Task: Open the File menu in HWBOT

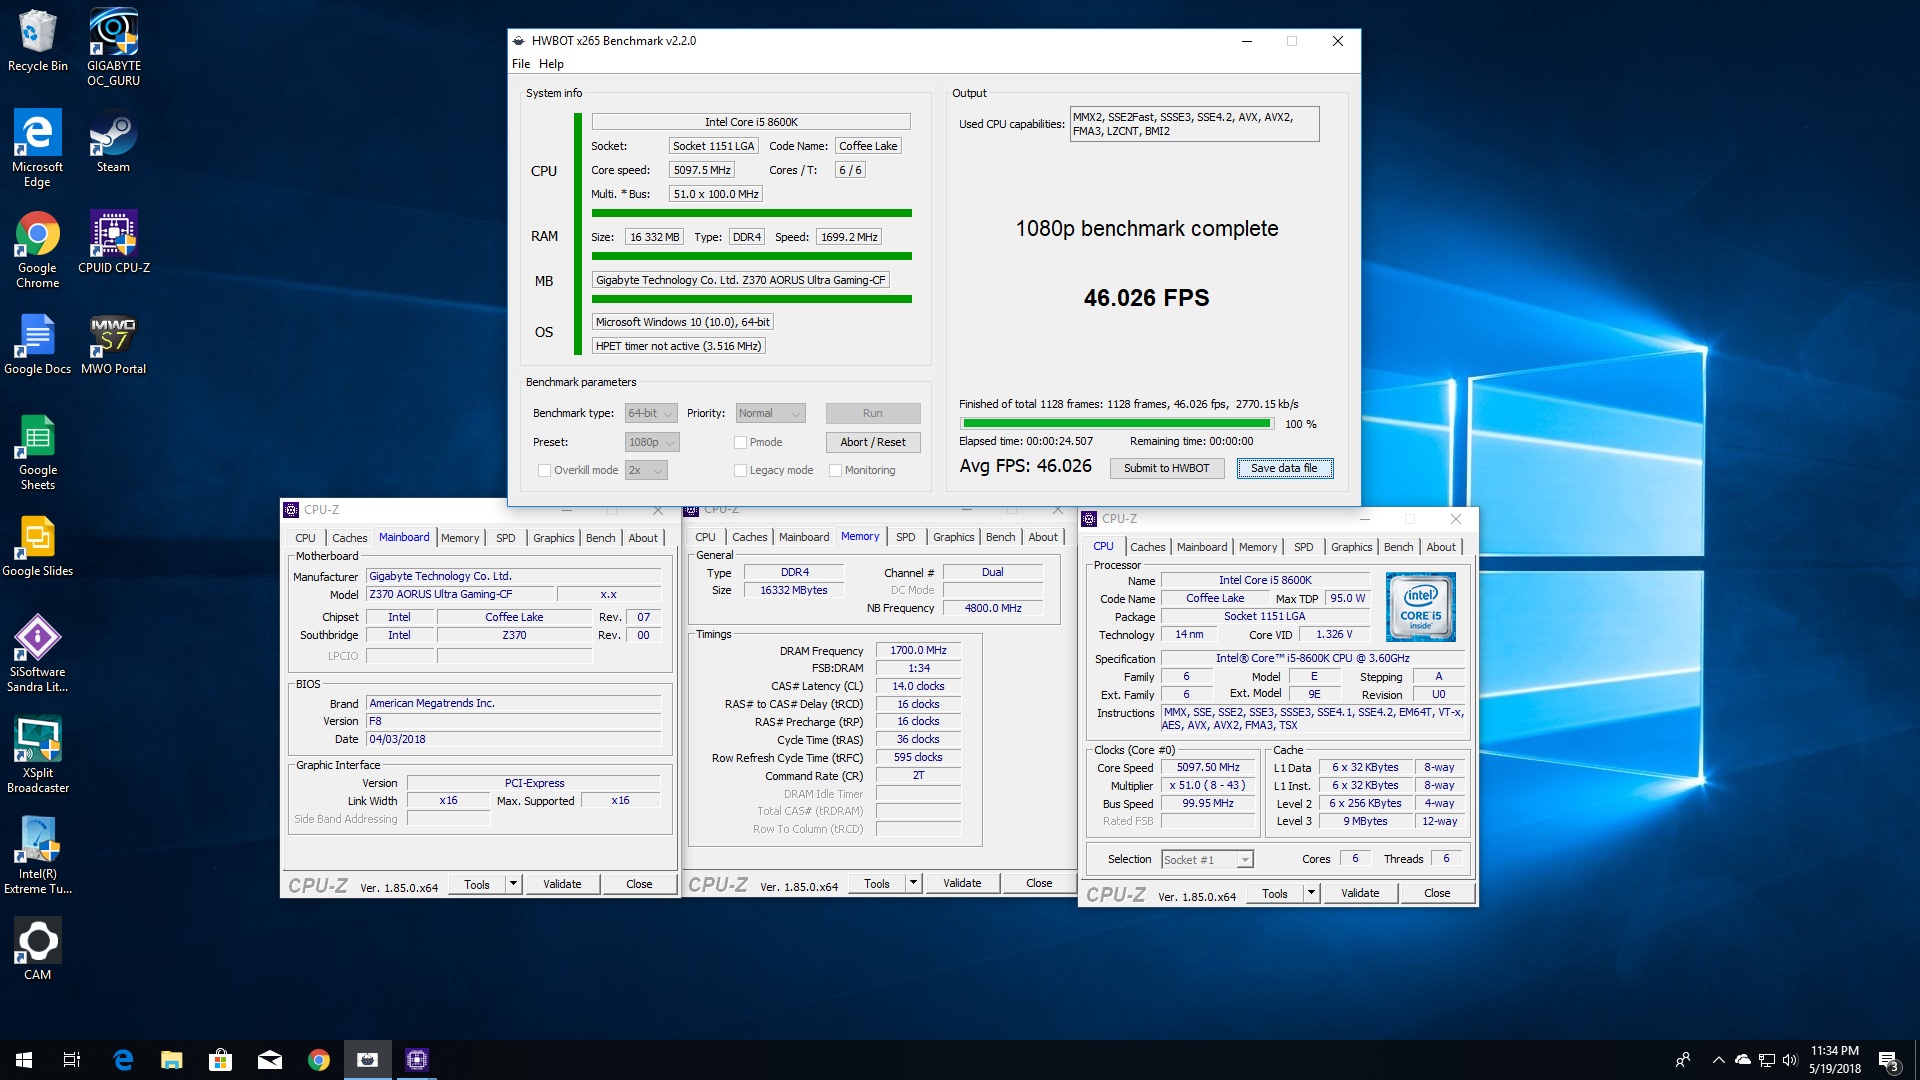Action: click(x=521, y=64)
